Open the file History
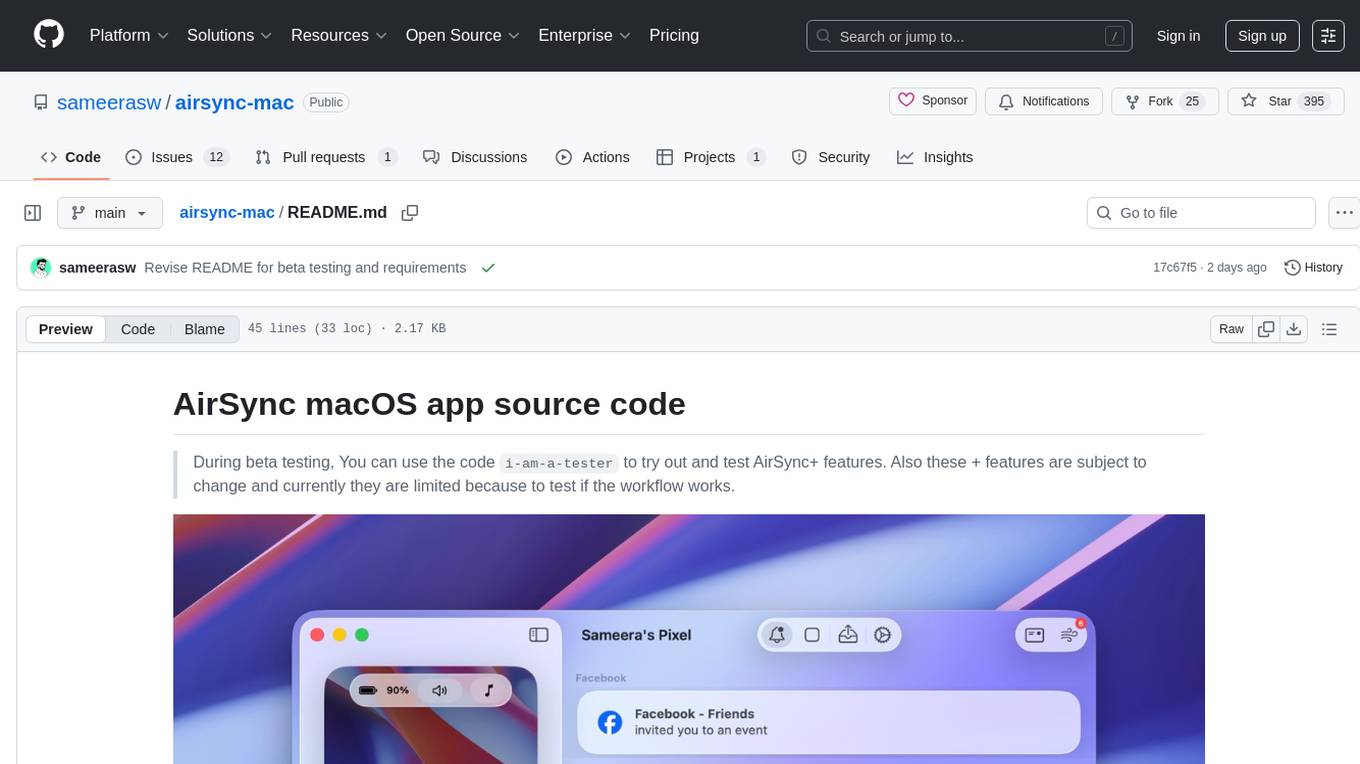Screen dimensions: 1360x764 (1313, 268)
